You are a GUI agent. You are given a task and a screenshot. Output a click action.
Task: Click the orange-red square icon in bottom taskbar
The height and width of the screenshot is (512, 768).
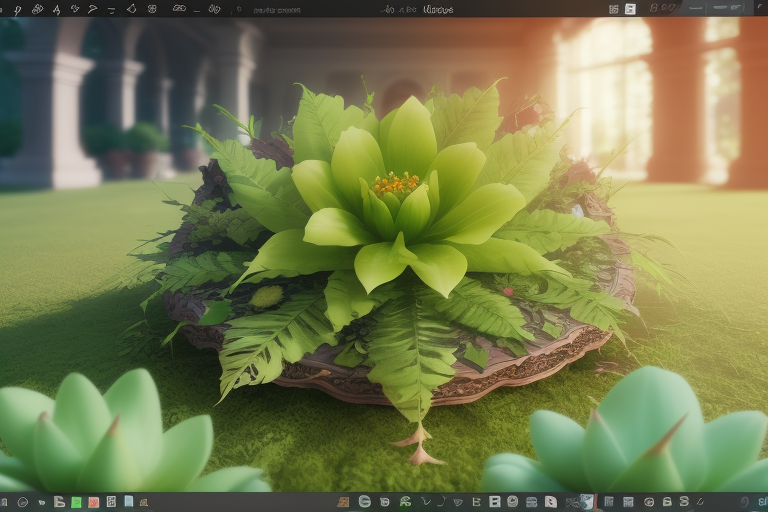pyautogui.click(x=93, y=501)
